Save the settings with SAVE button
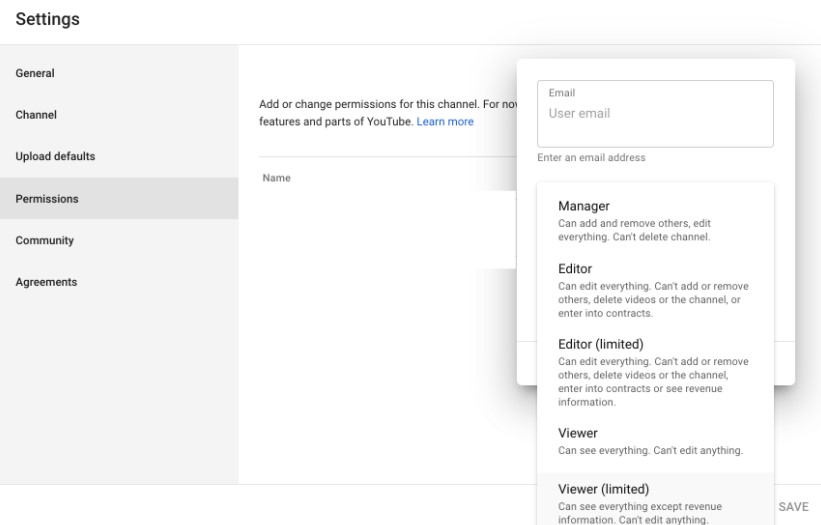The image size is (821, 525). 793,506
